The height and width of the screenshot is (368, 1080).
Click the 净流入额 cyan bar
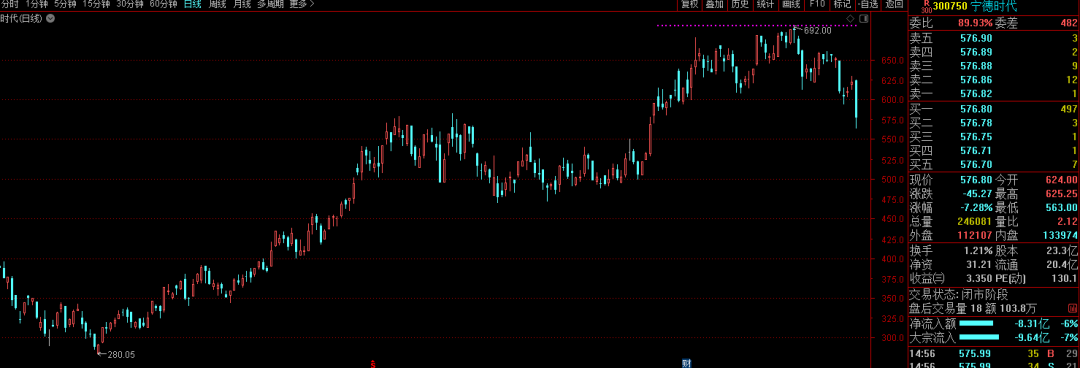976,323
